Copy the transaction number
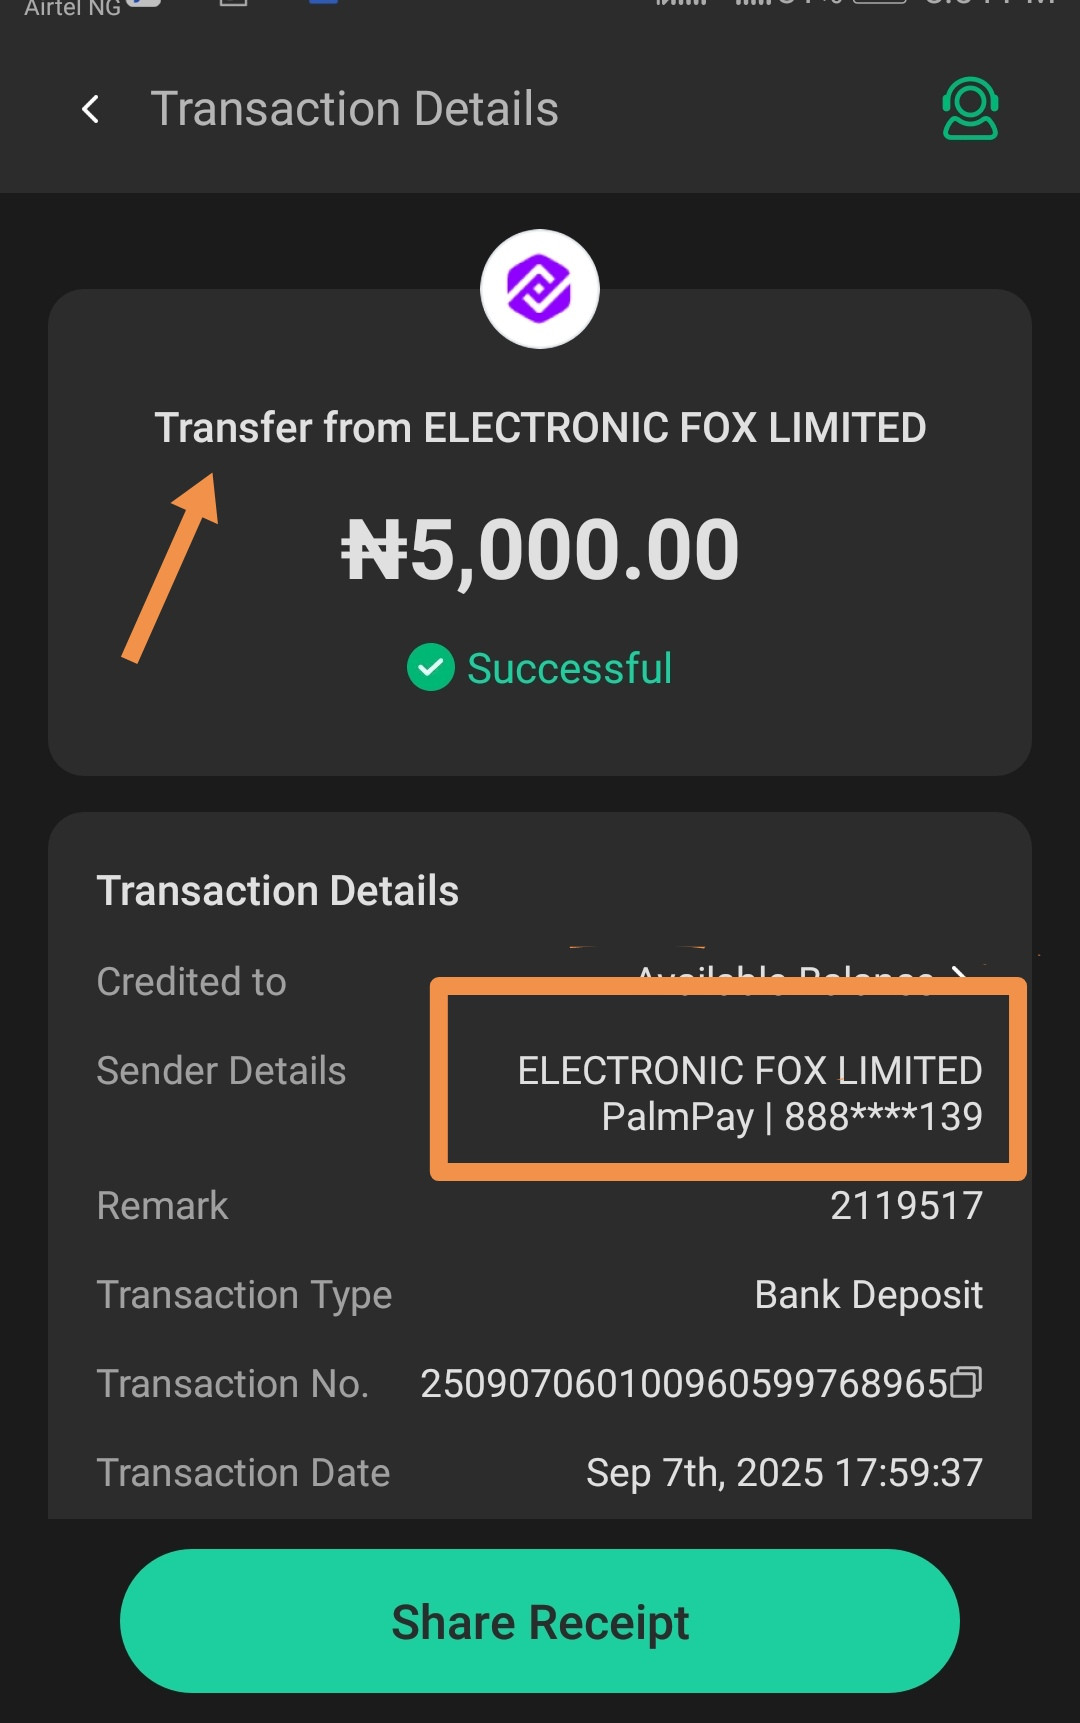The width and height of the screenshot is (1080, 1723). 966,1382
